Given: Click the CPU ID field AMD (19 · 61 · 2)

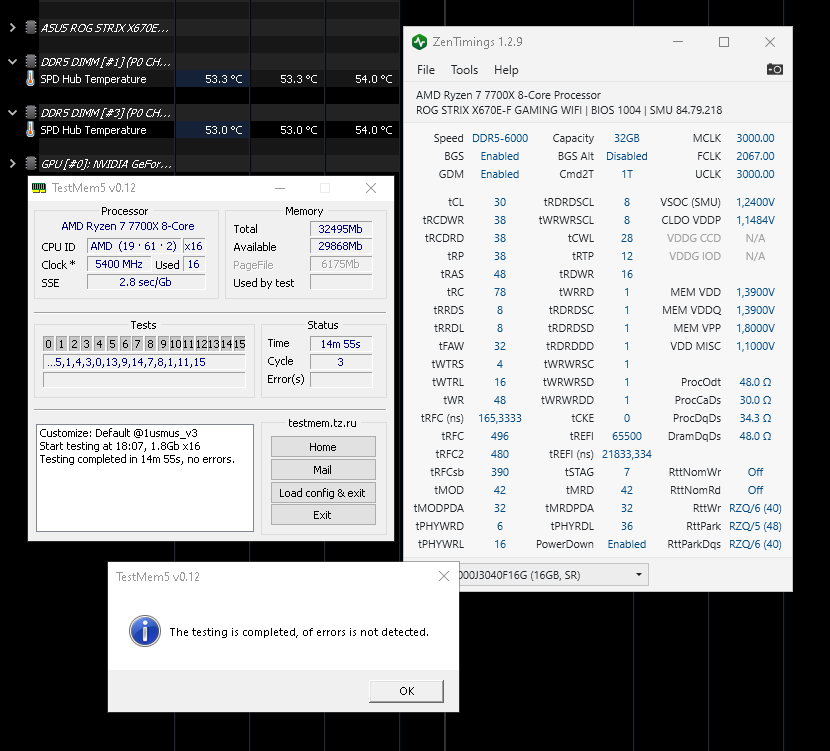Looking at the screenshot, I should point(133,246).
